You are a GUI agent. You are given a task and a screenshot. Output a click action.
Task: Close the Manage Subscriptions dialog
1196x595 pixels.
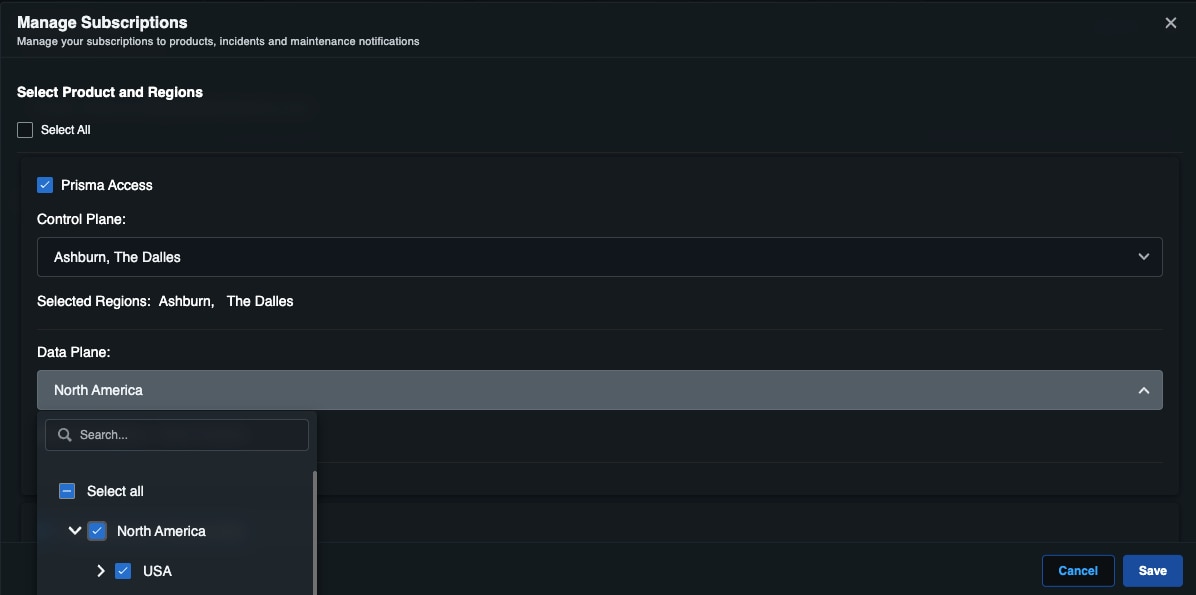click(1170, 23)
